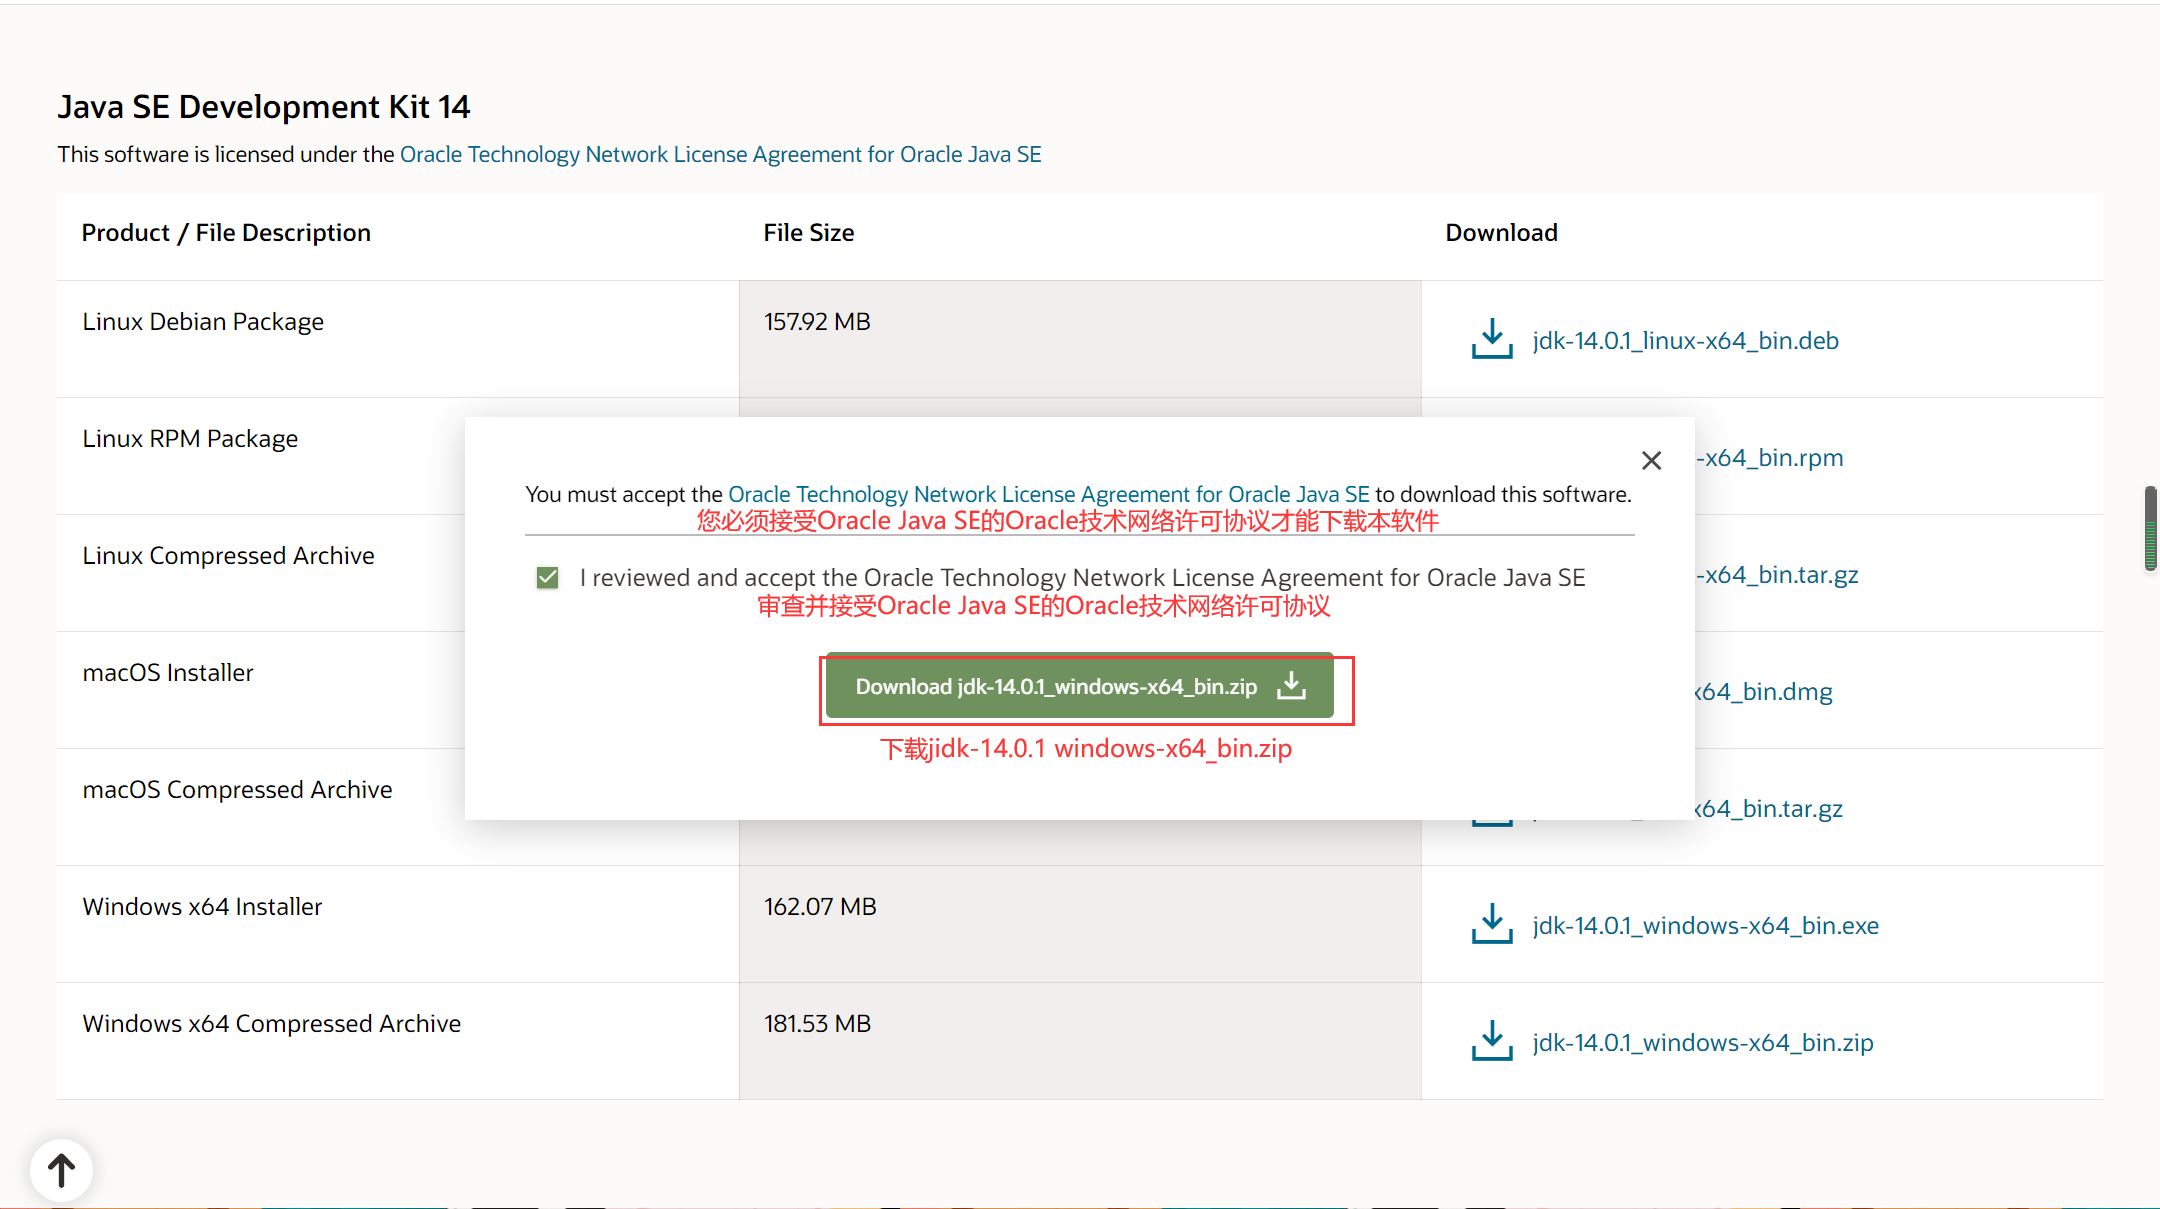
Task: Click the scroll-to-top arrow icon
Action: 61,1169
